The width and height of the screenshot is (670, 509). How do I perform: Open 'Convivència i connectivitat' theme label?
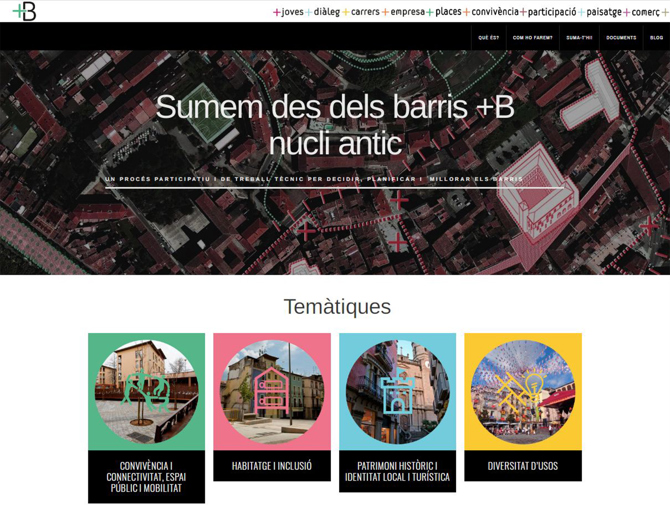[147, 477]
